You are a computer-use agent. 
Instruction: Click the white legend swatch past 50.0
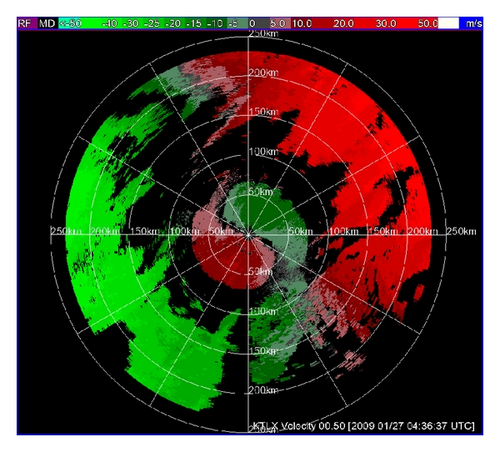449,24
